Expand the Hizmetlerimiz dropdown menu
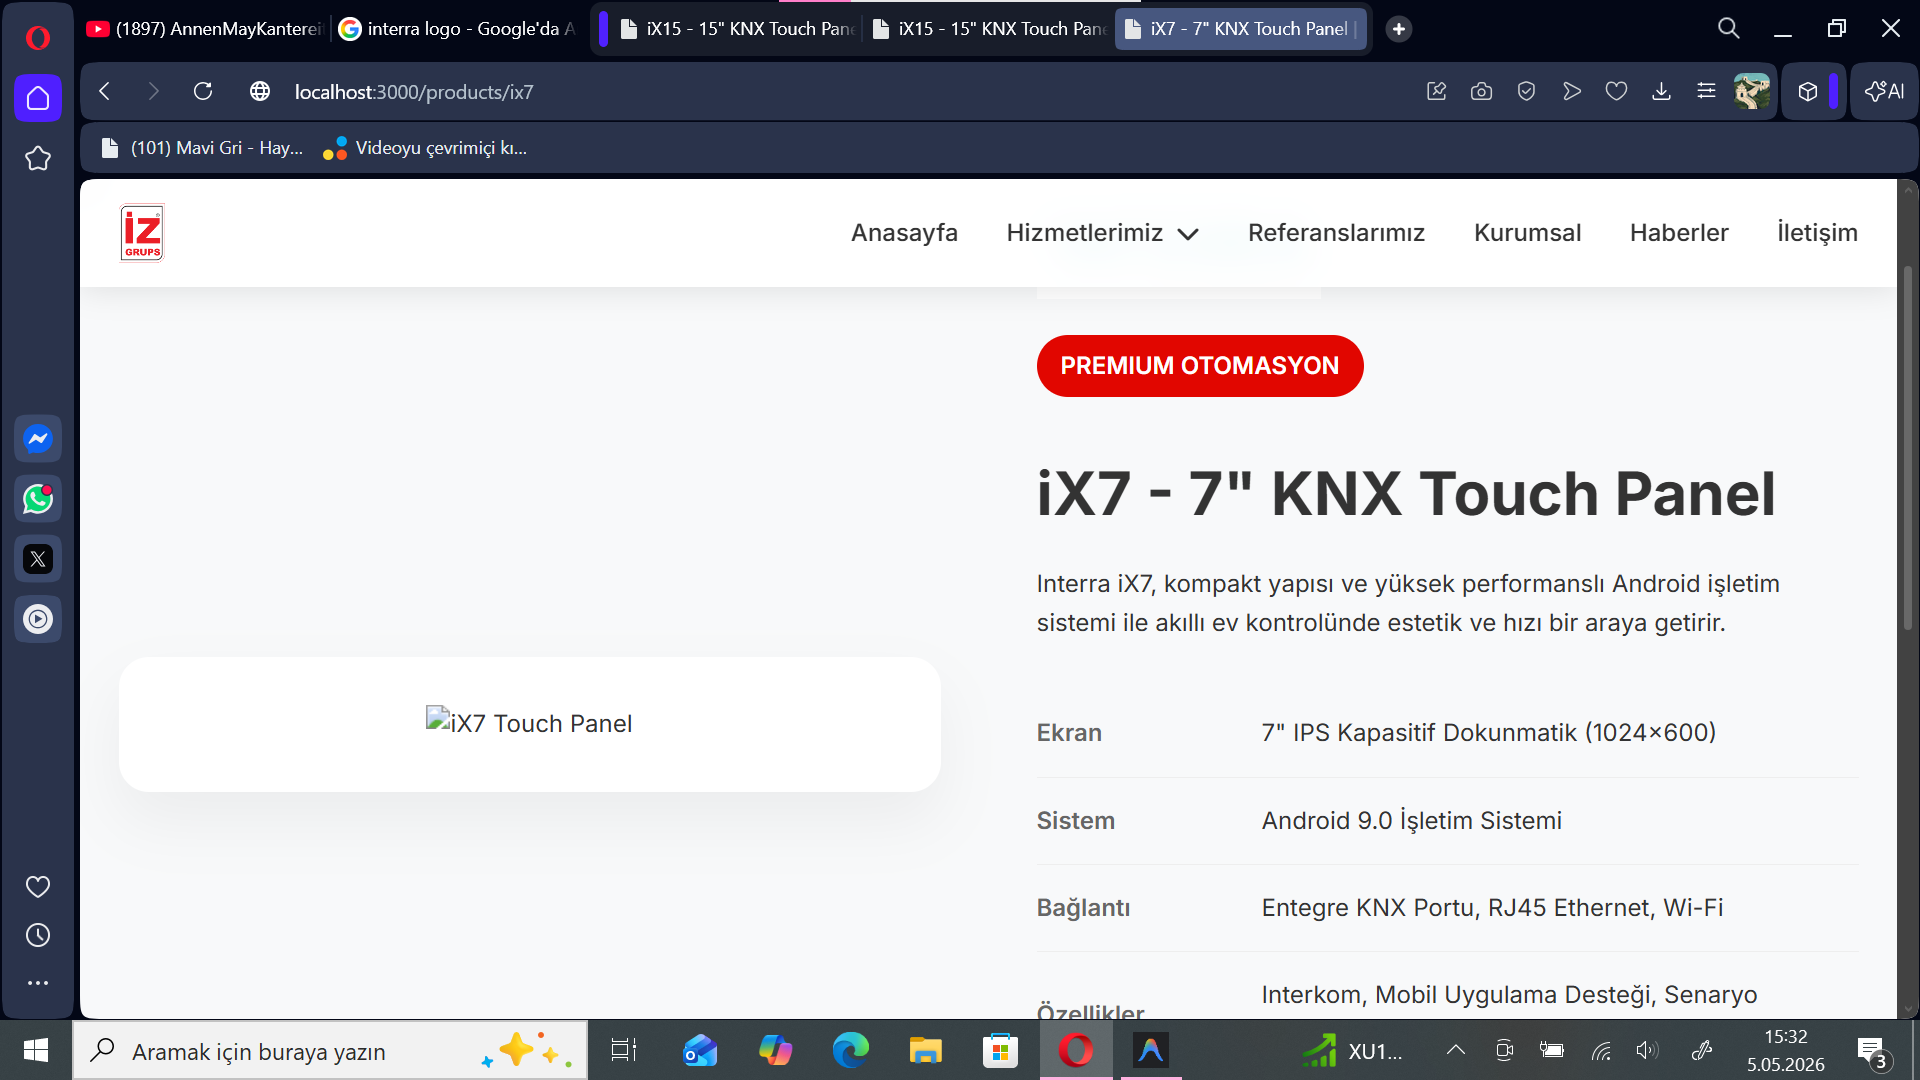 click(x=1102, y=233)
